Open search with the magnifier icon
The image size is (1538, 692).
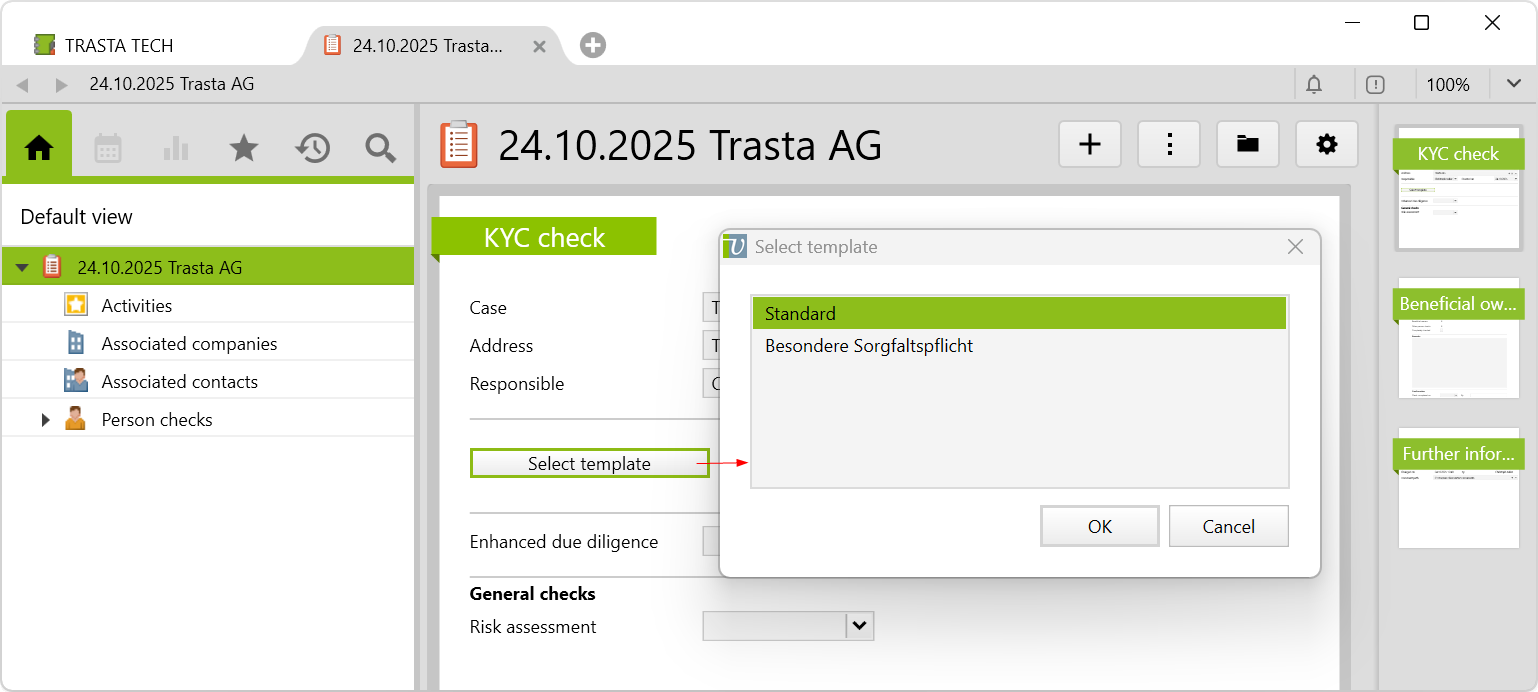pos(380,148)
